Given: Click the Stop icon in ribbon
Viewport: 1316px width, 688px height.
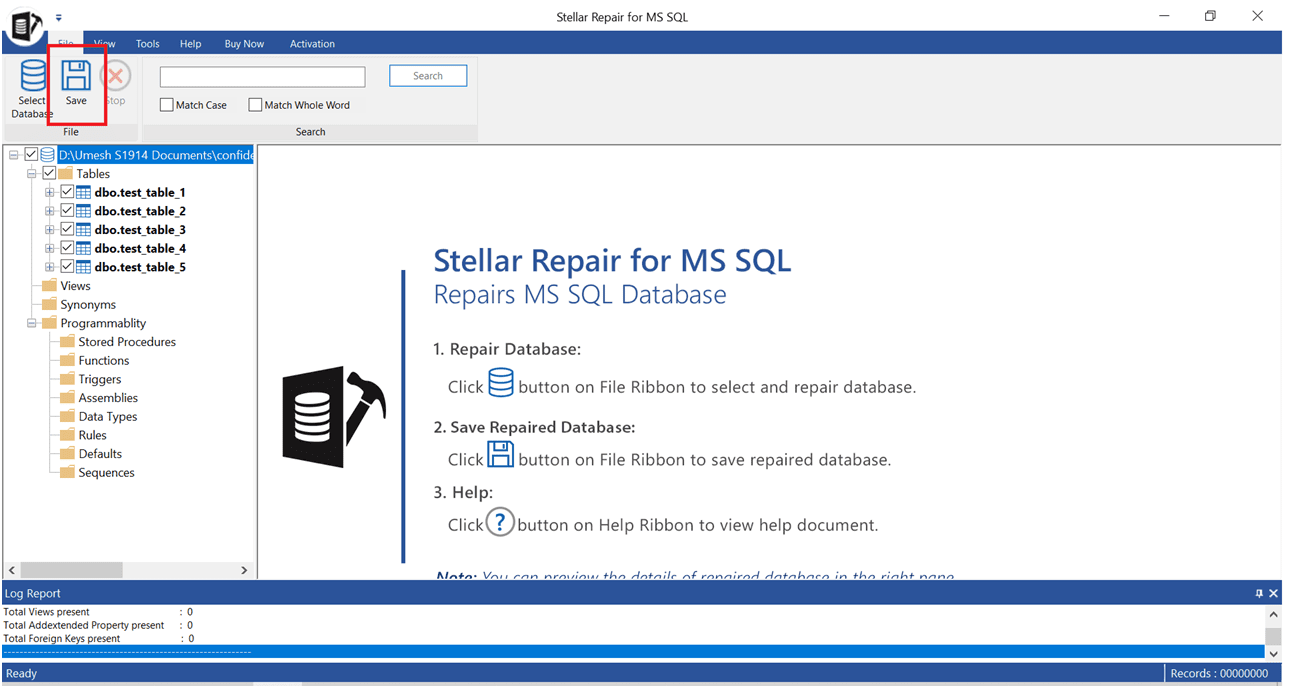Looking at the screenshot, I should (x=116, y=75).
